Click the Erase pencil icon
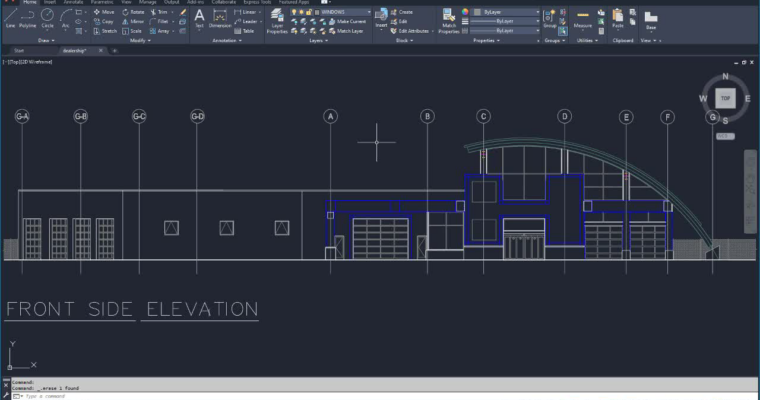The height and width of the screenshot is (400, 760). tap(183, 12)
